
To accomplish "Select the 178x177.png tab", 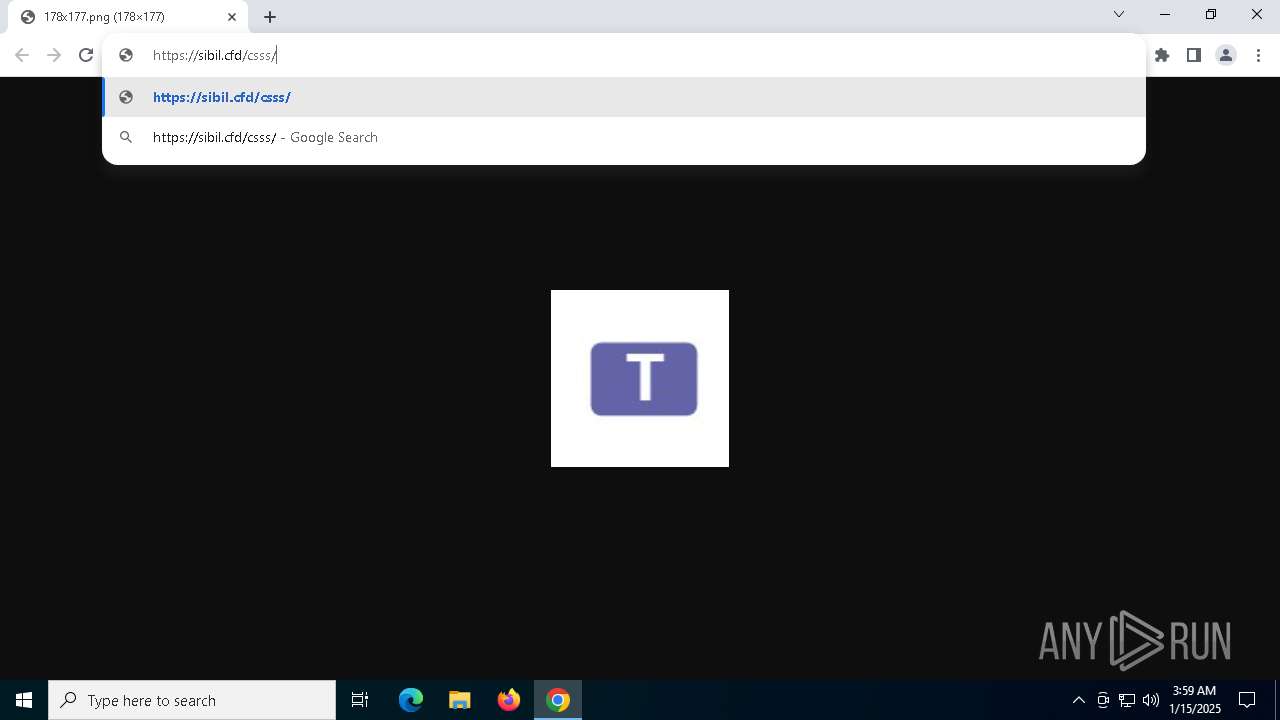I will pyautogui.click(x=128, y=17).
